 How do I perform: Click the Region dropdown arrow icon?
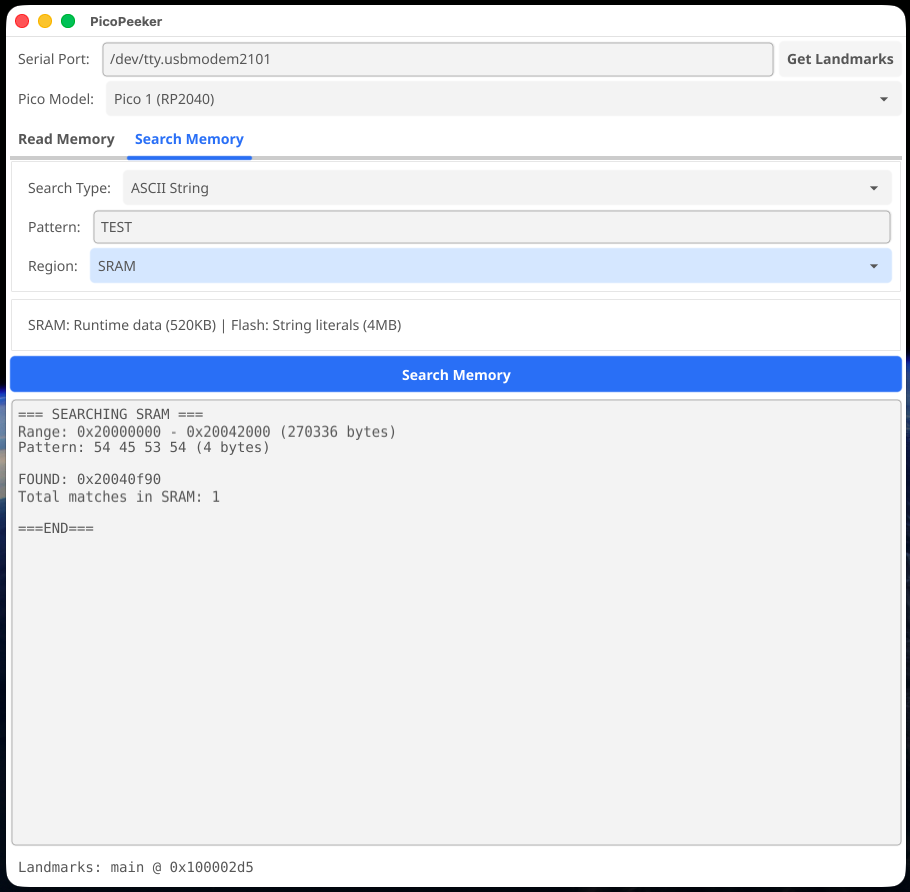[873, 265]
